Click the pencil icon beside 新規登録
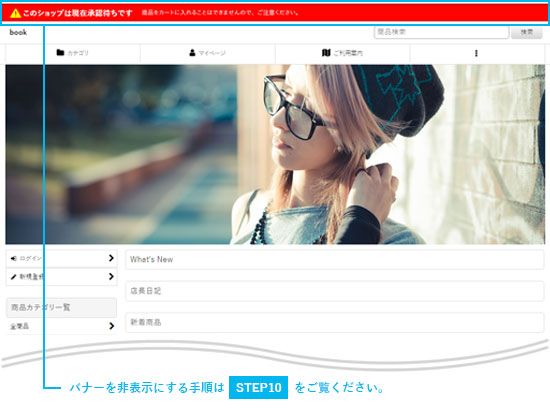 [14, 277]
